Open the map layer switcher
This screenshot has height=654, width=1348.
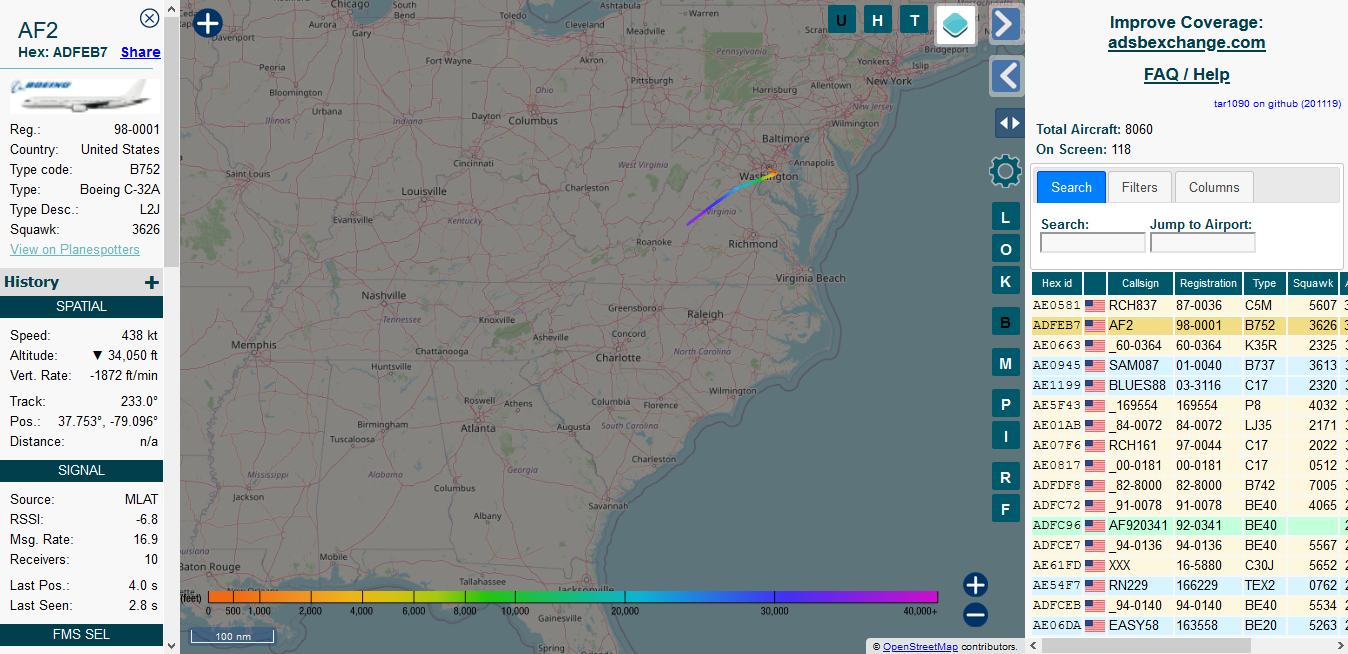point(955,24)
